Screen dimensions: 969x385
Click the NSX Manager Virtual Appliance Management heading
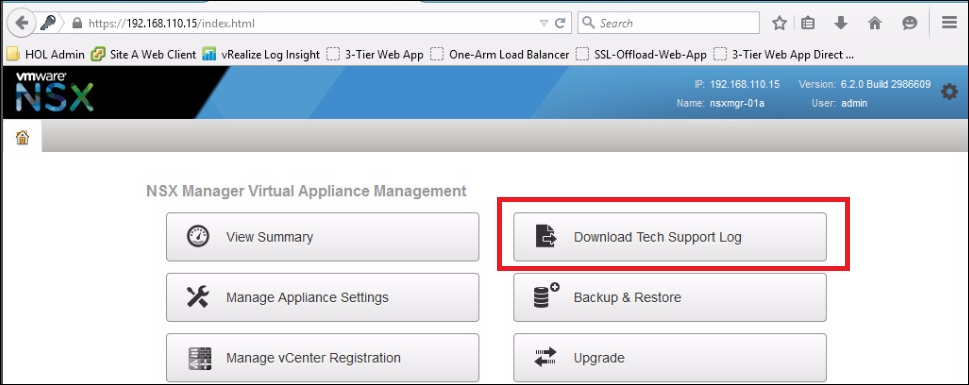point(307,191)
